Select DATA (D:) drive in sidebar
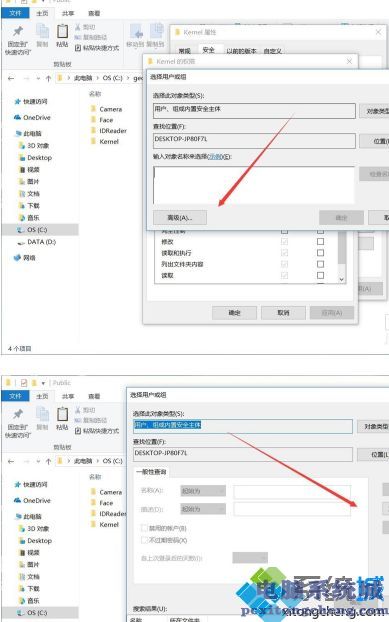 click(x=36, y=242)
